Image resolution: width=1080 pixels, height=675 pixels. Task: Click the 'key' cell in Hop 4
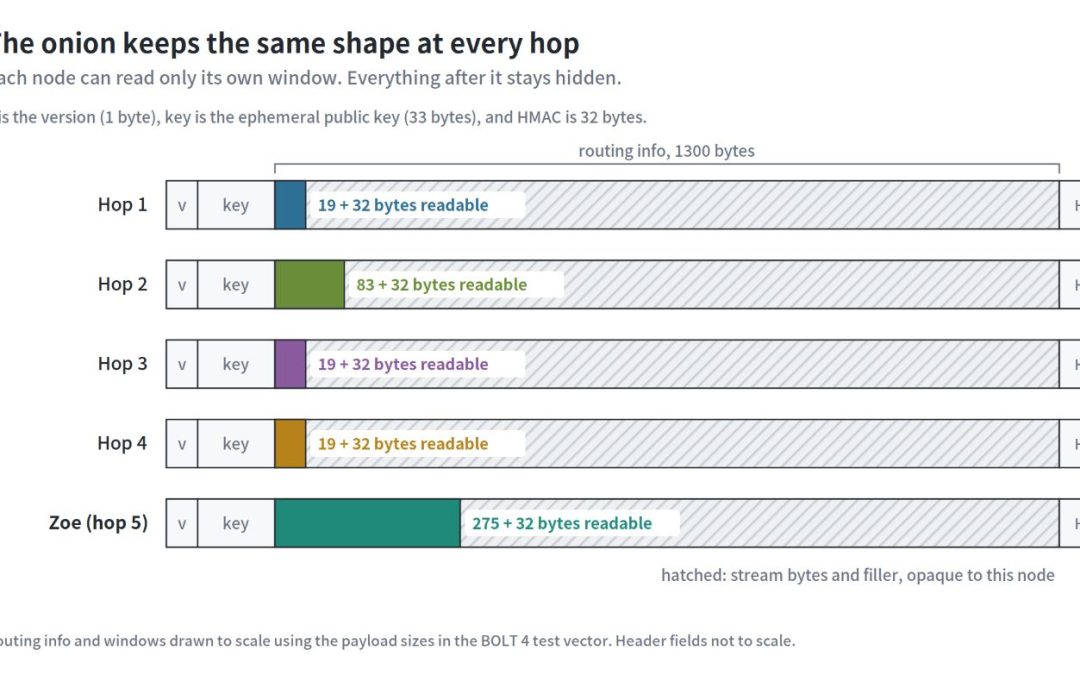click(236, 444)
